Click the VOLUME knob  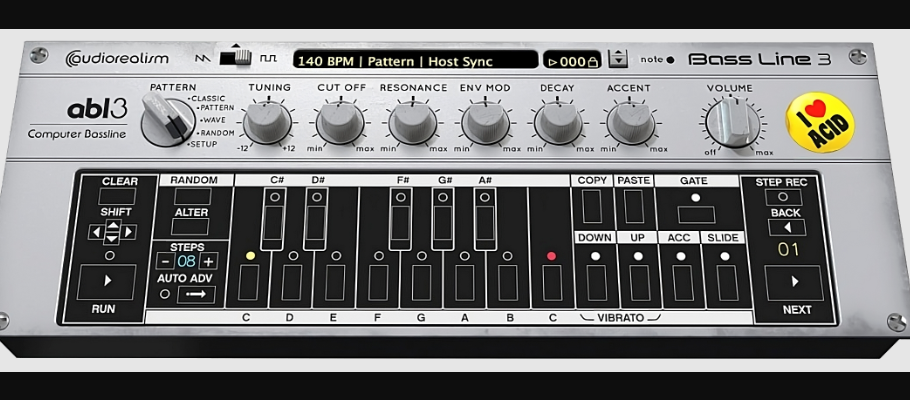click(x=733, y=122)
